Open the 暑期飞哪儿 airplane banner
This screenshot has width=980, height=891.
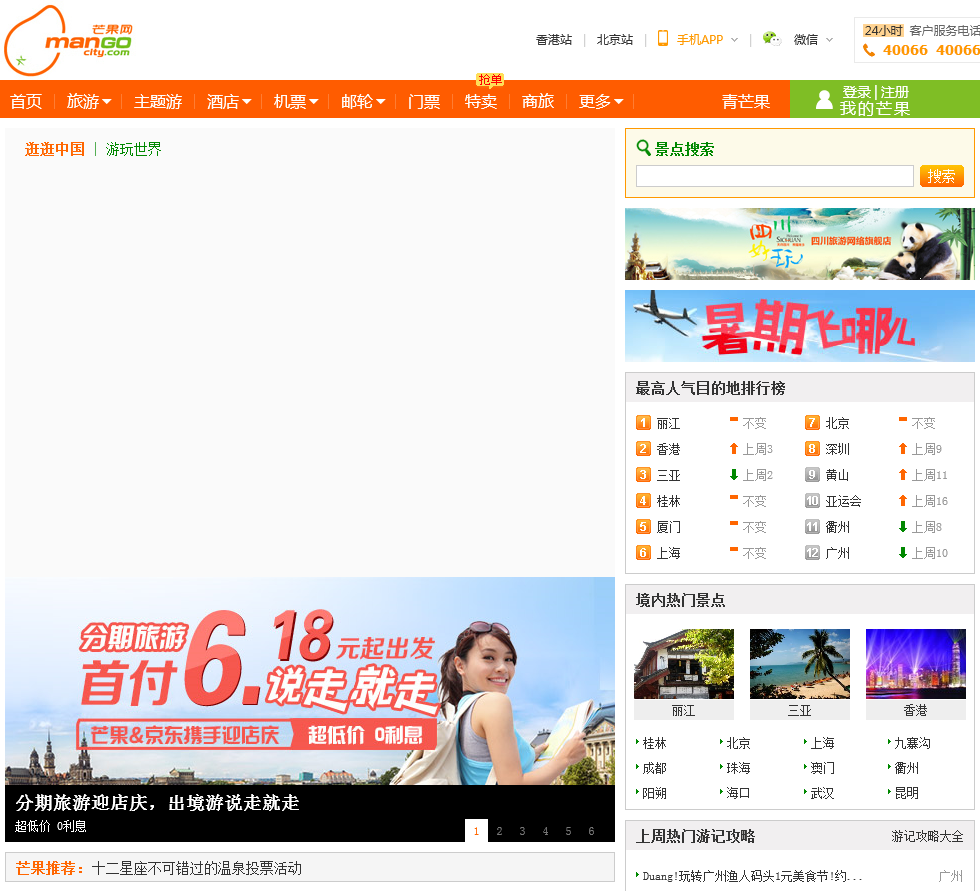[799, 326]
